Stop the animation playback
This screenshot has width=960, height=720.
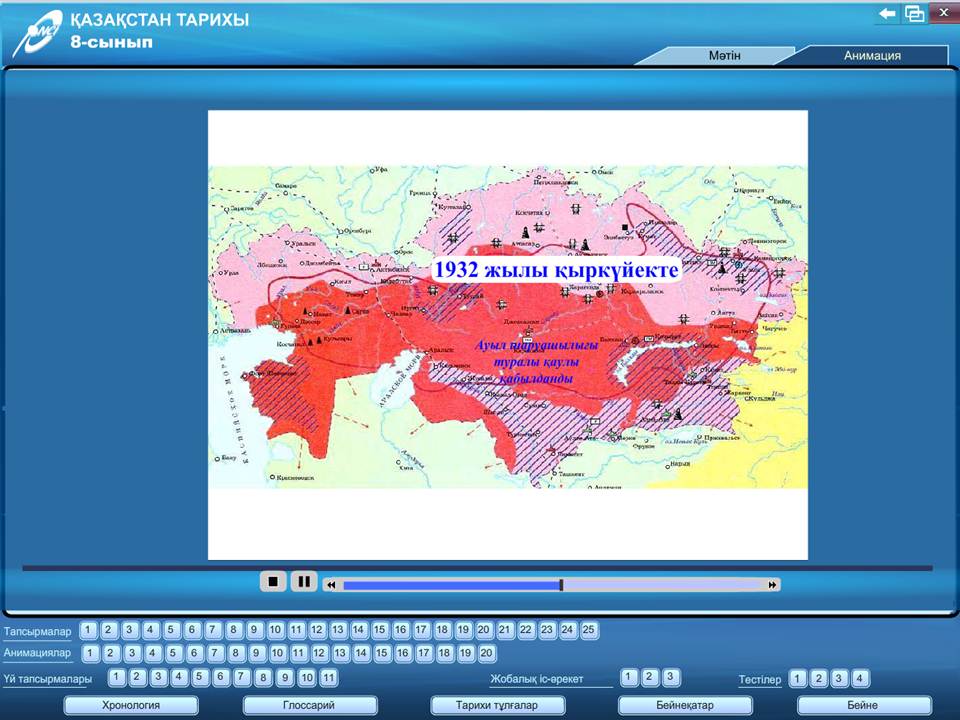(x=273, y=581)
